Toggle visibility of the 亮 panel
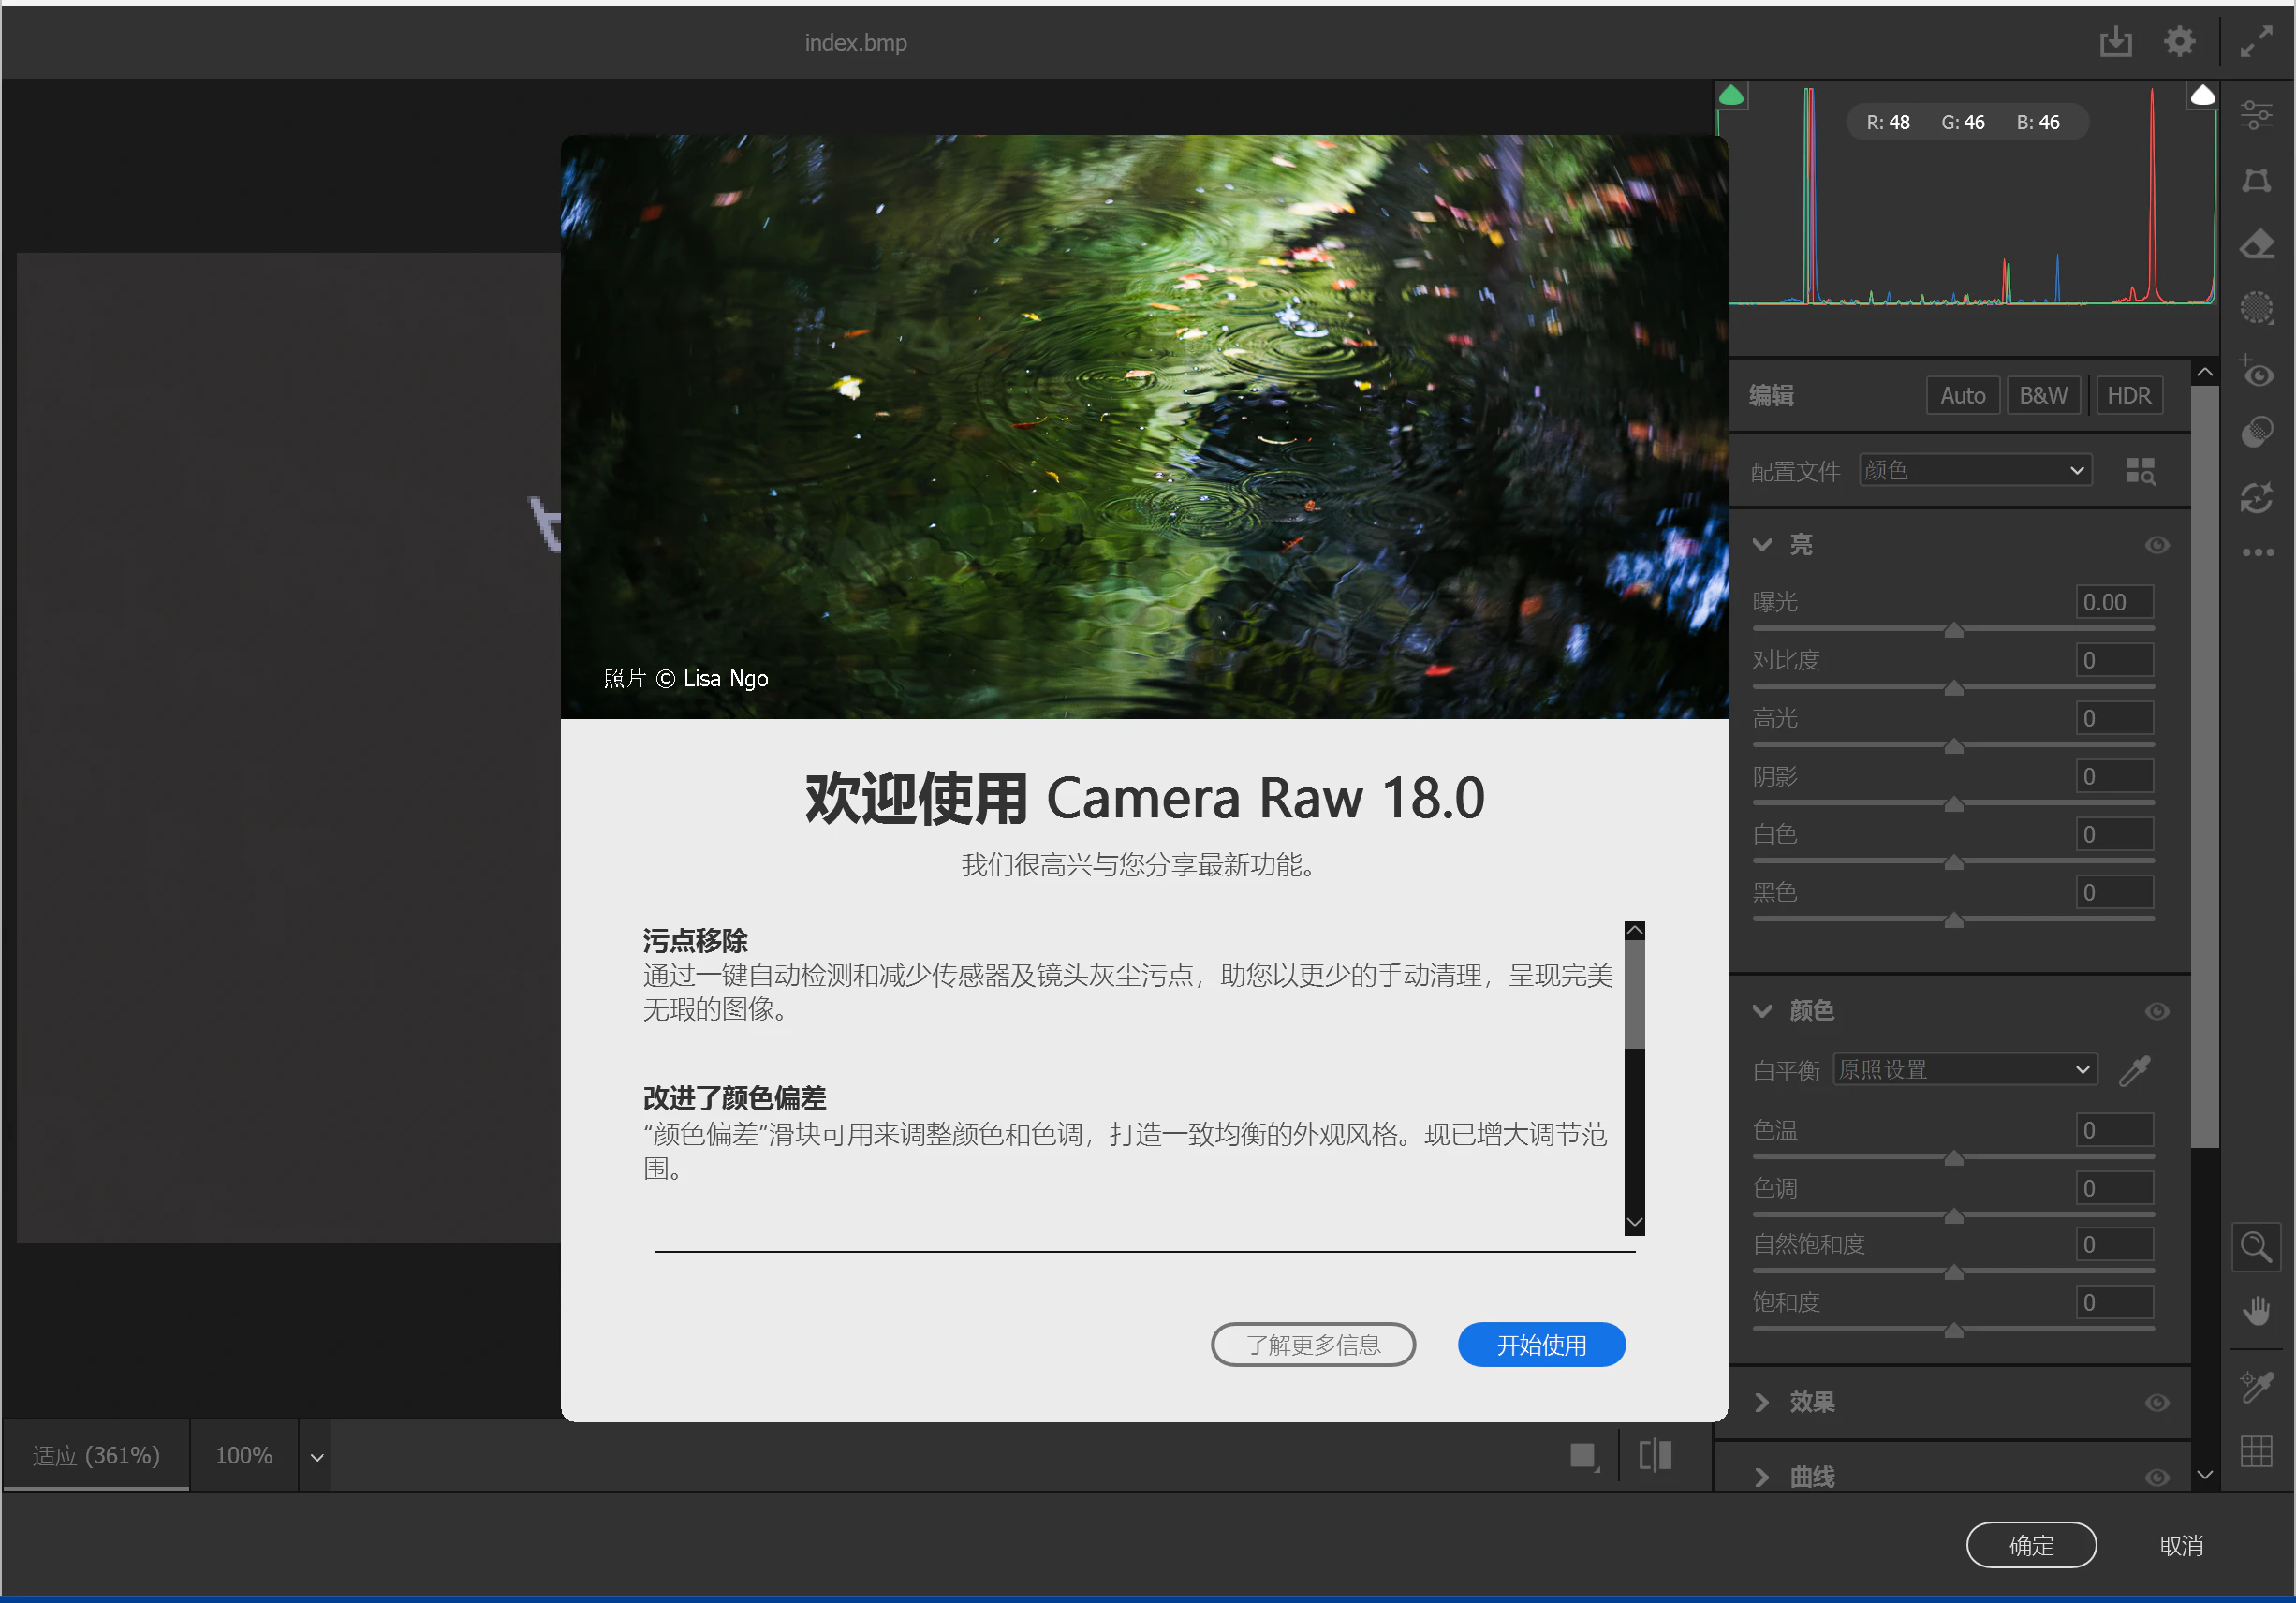 pyautogui.click(x=2157, y=545)
